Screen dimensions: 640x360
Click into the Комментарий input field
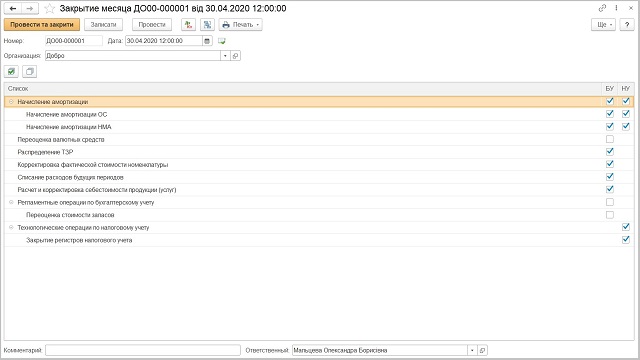click(143, 350)
